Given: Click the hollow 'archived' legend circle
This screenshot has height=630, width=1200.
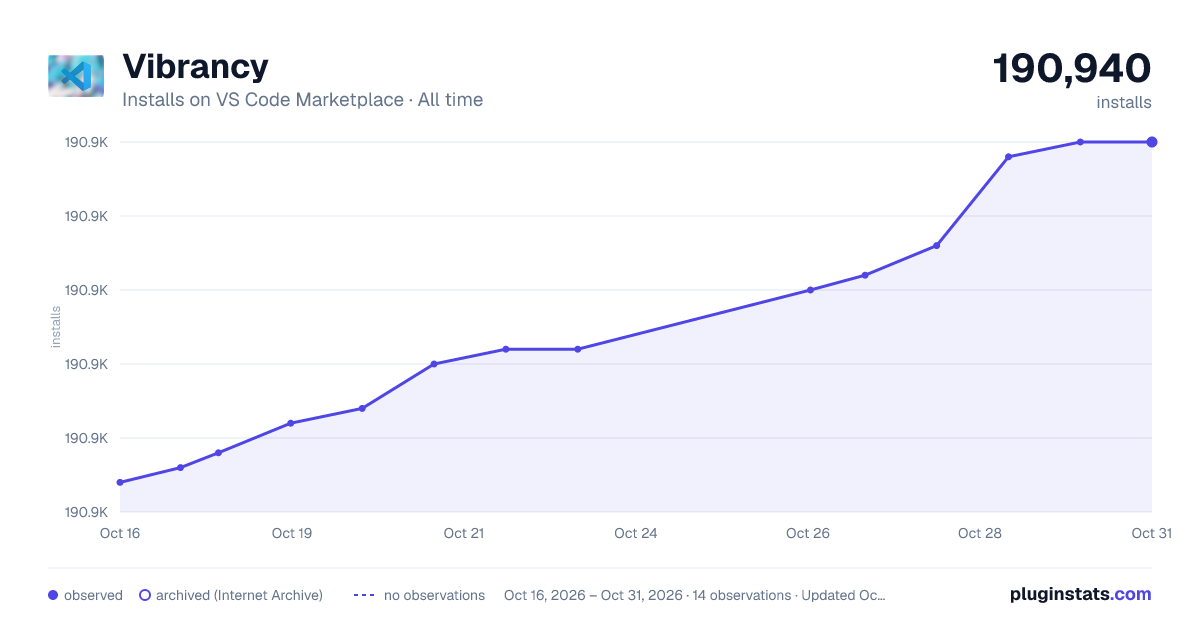Looking at the screenshot, I should tap(145, 595).
